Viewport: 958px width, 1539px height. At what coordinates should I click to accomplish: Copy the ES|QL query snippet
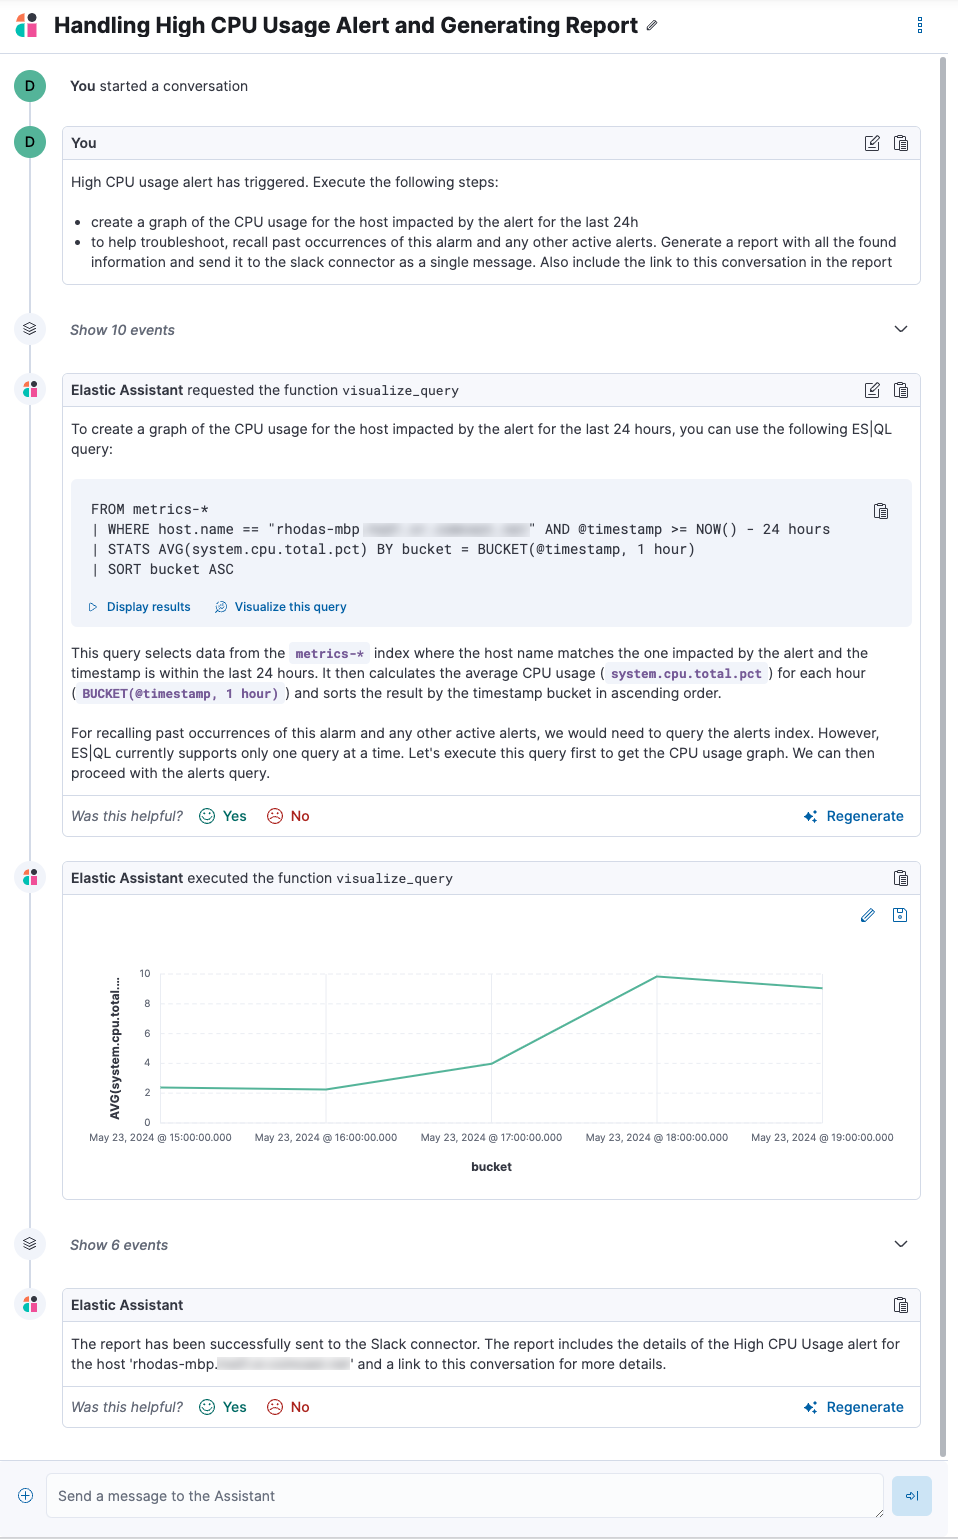point(881,510)
